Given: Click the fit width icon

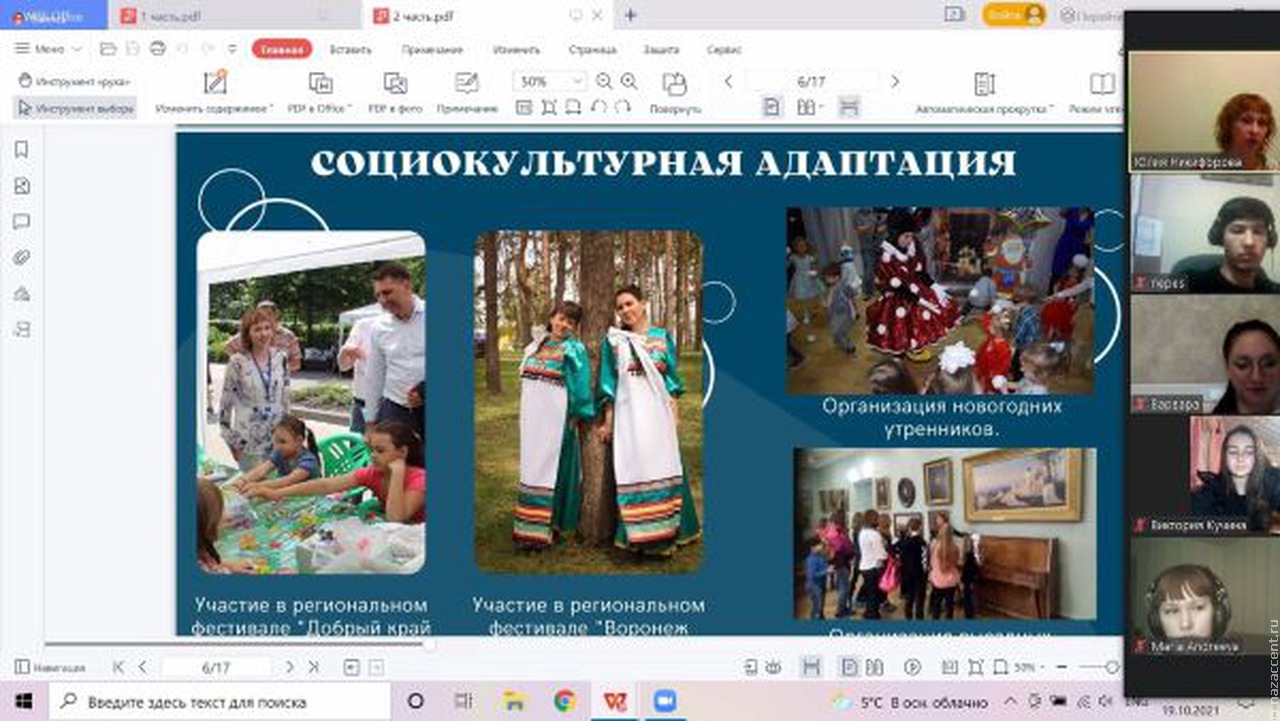Looking at the screenshot, I should [574, 107].
